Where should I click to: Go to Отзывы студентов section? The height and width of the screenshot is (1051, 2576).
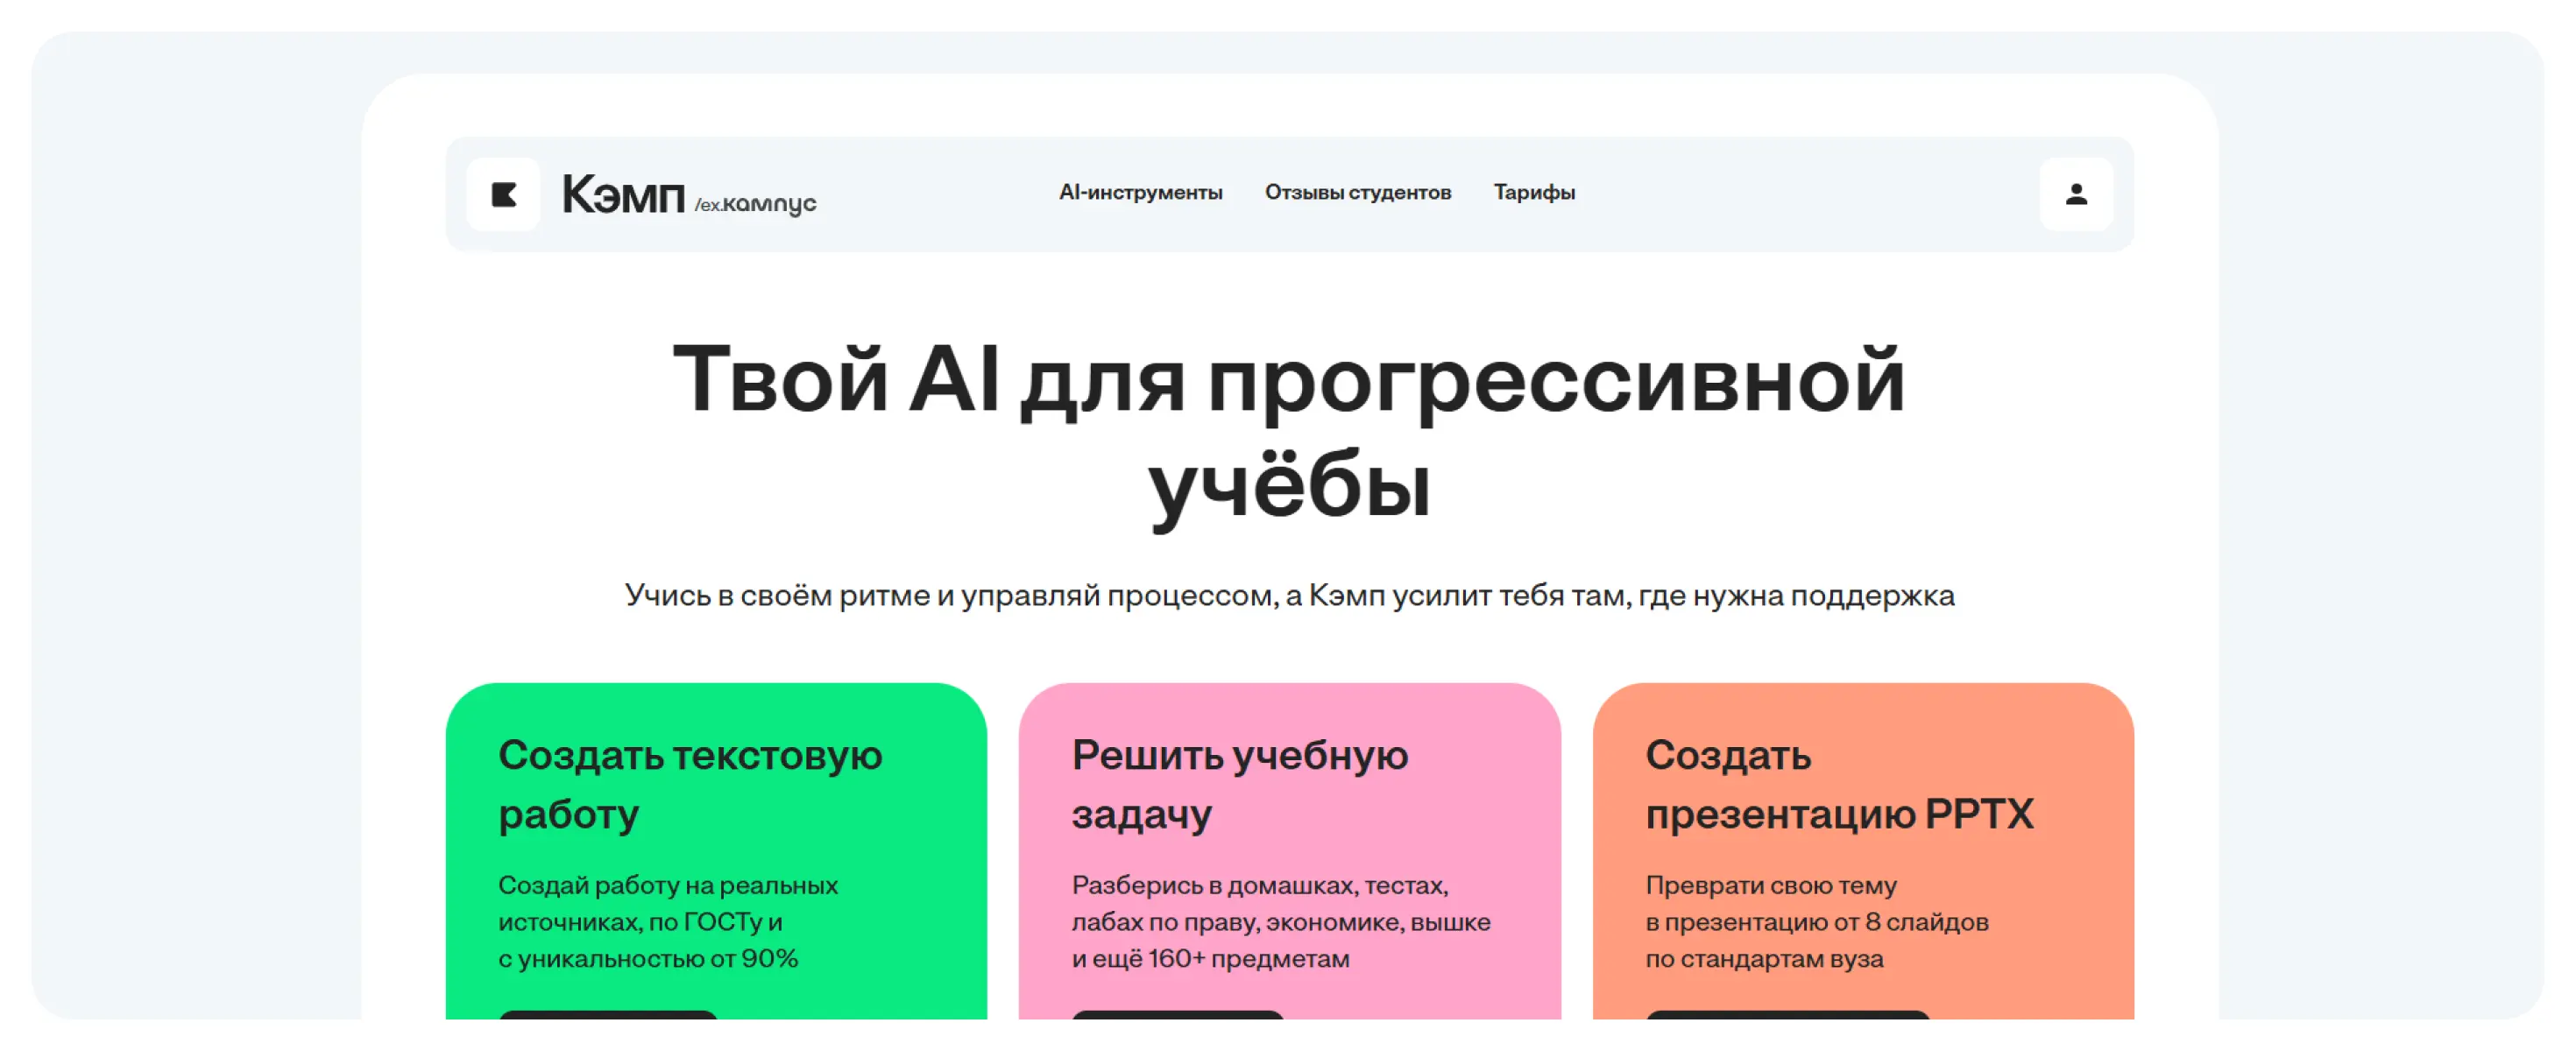click(x=1357, y=192)
